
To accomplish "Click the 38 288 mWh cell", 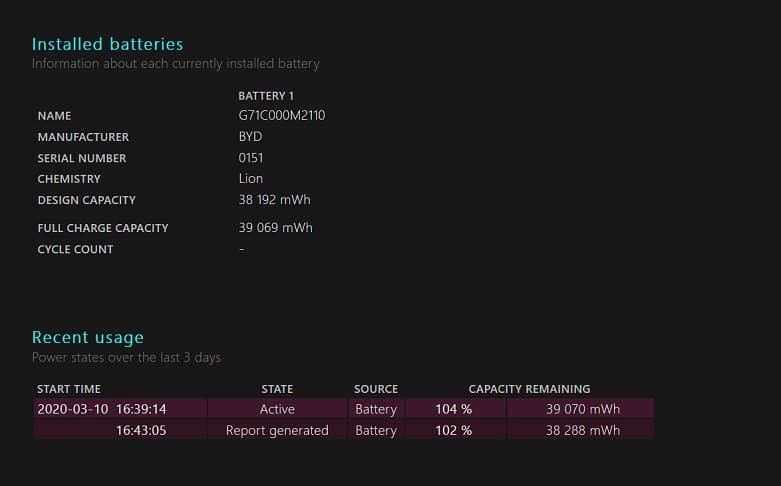I will (x=582, y=431).
